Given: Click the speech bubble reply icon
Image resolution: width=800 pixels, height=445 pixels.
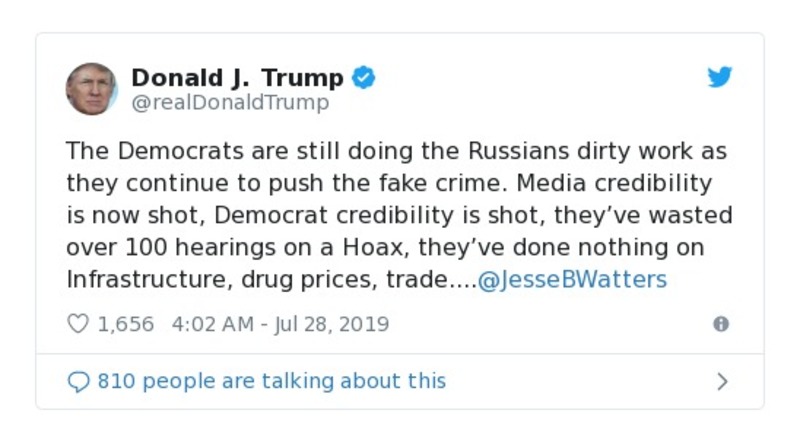Looking at the screenshot, I should (x=78, y=381).
